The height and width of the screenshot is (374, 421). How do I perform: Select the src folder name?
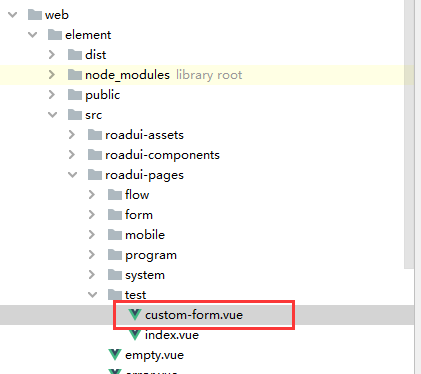tap(93, 115)
